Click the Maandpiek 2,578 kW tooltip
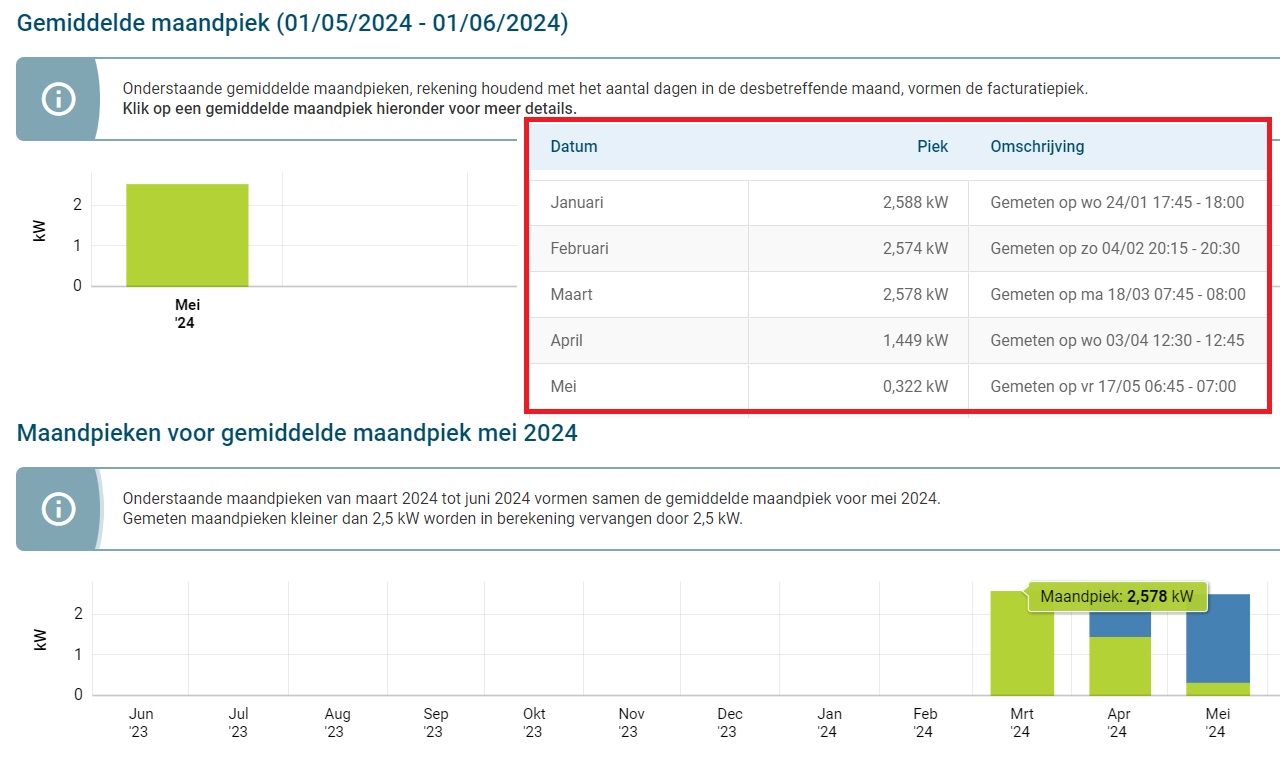 [1116, 596]
